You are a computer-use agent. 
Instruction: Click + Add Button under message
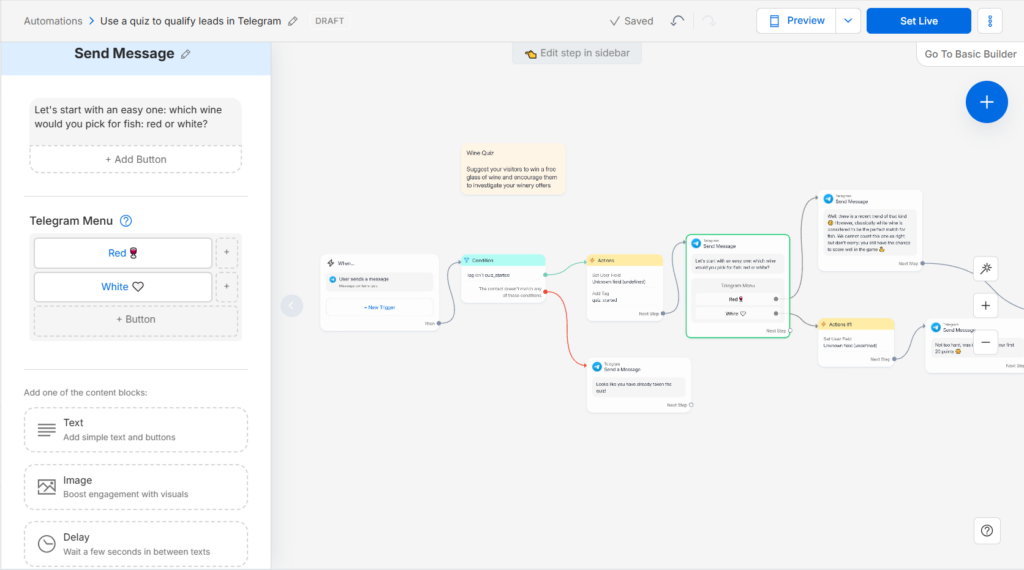136,159
